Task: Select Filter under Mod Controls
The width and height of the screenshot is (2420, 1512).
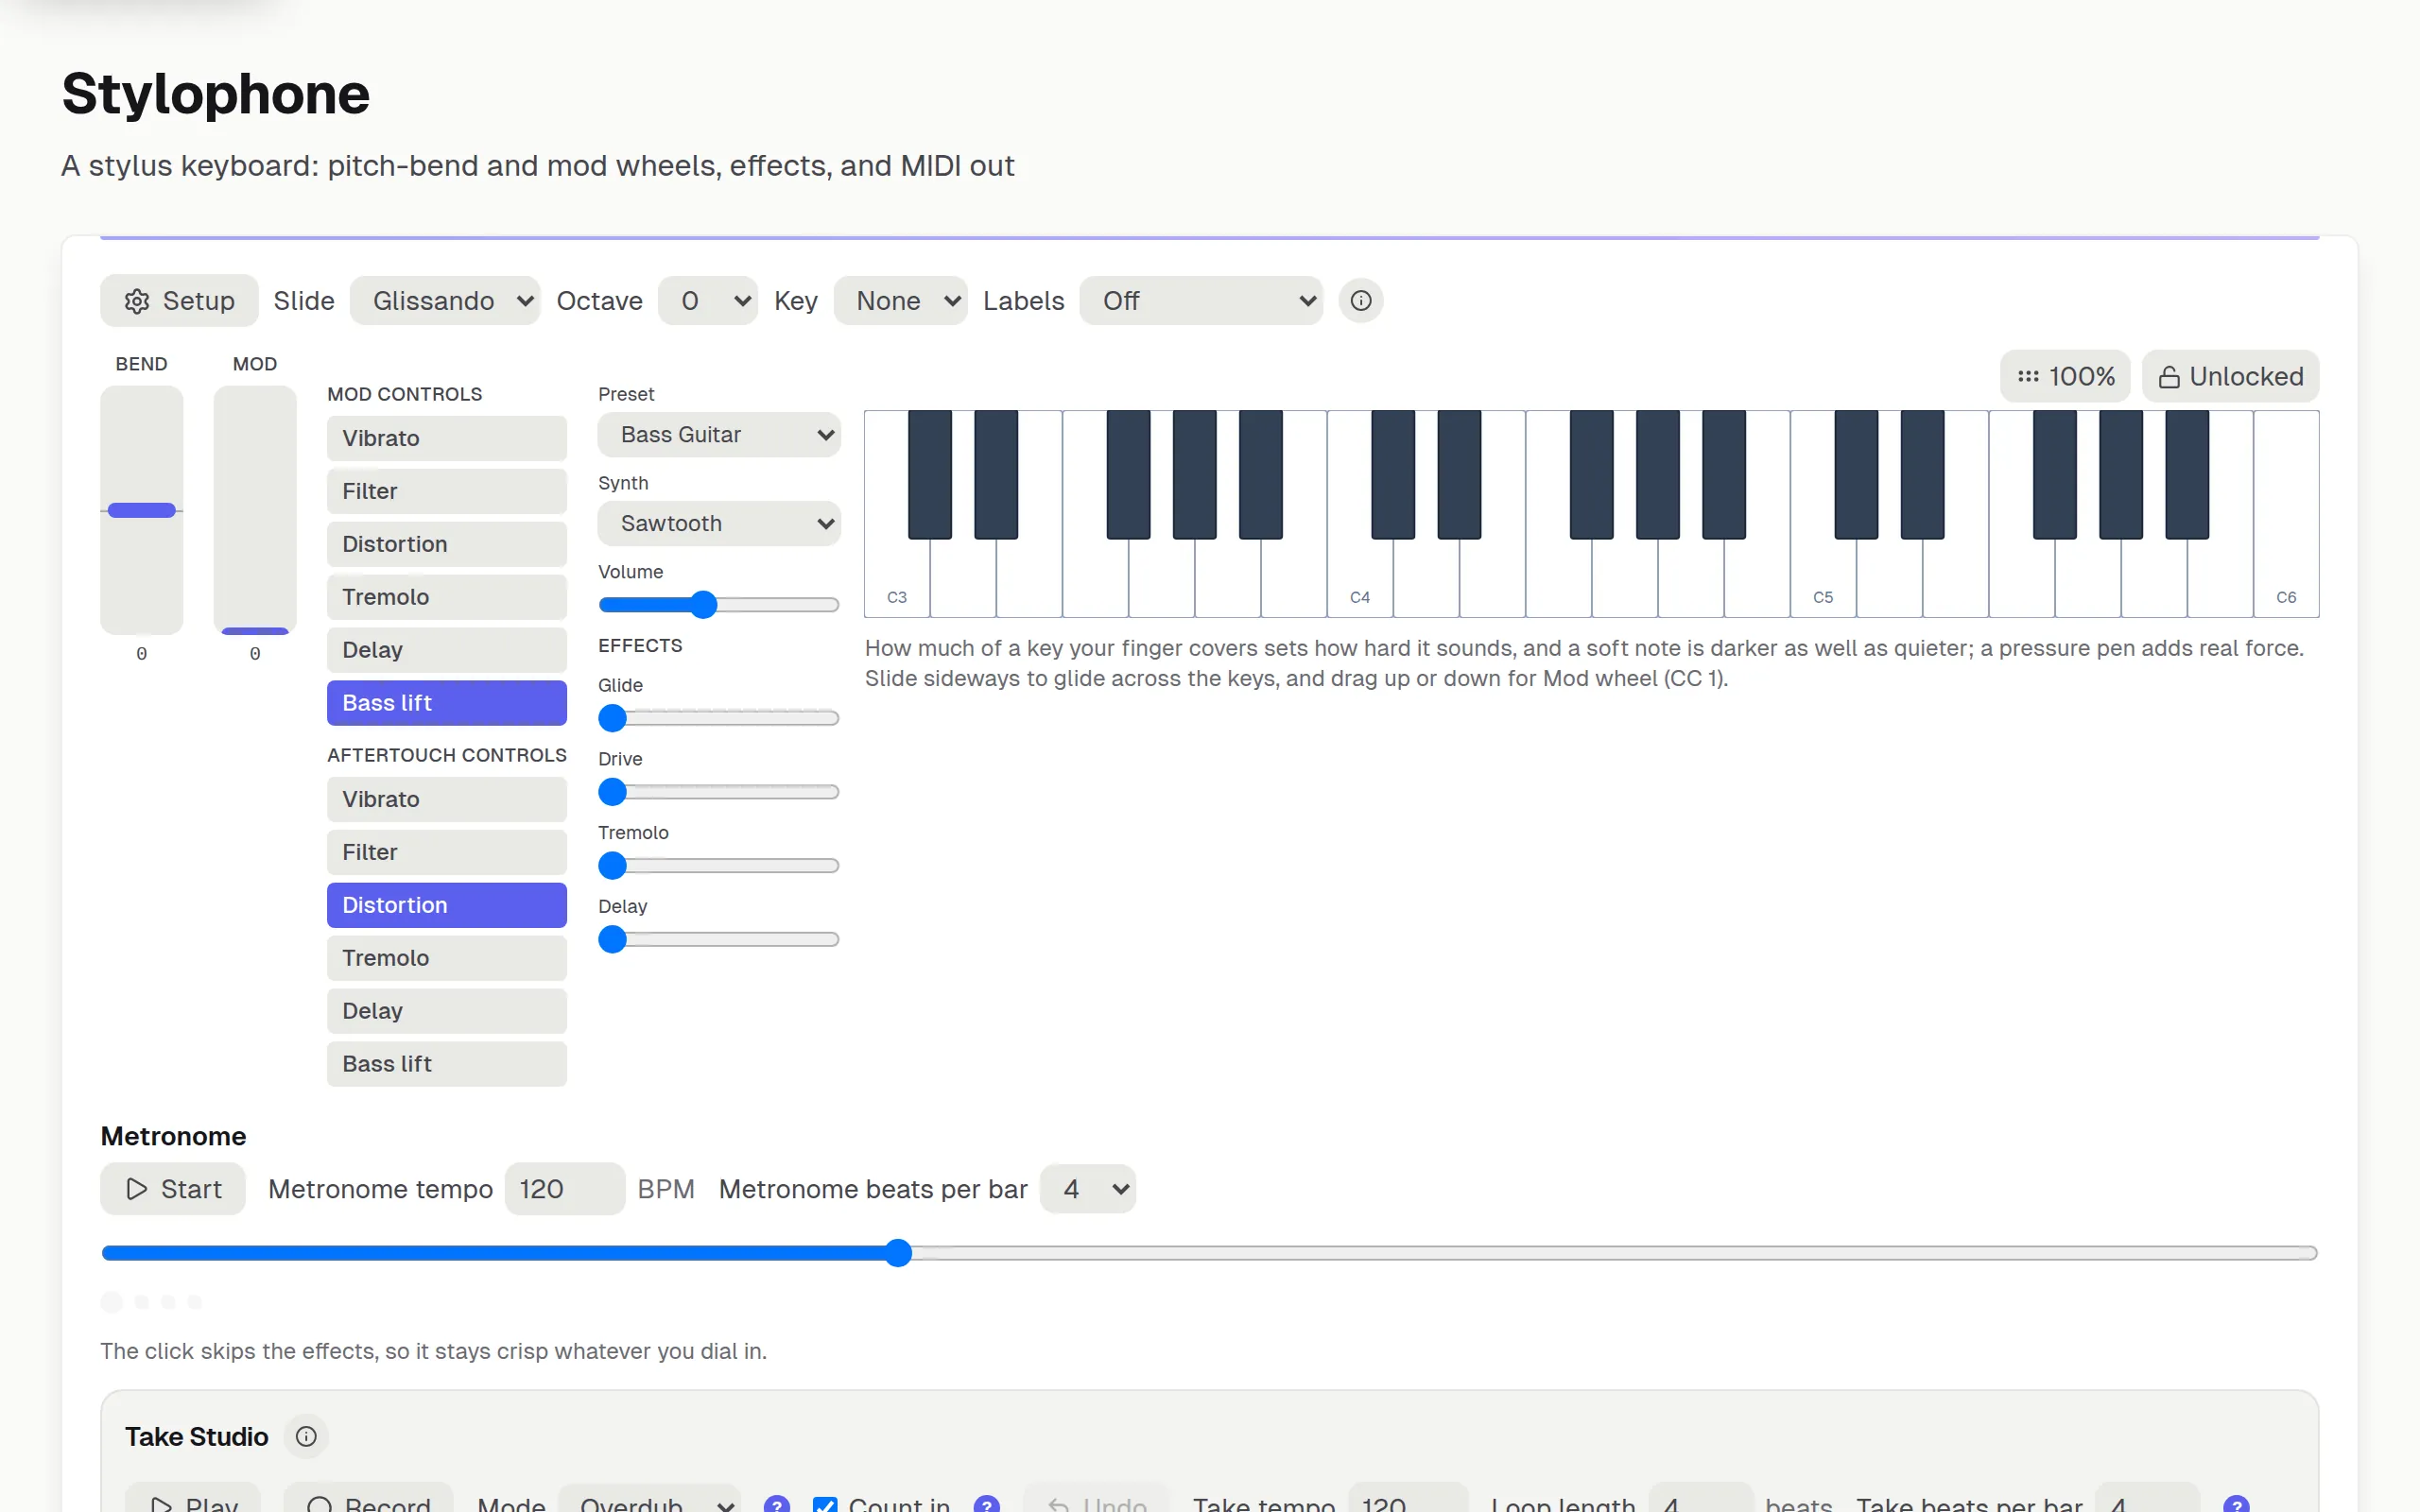Action: pos(447,492)
